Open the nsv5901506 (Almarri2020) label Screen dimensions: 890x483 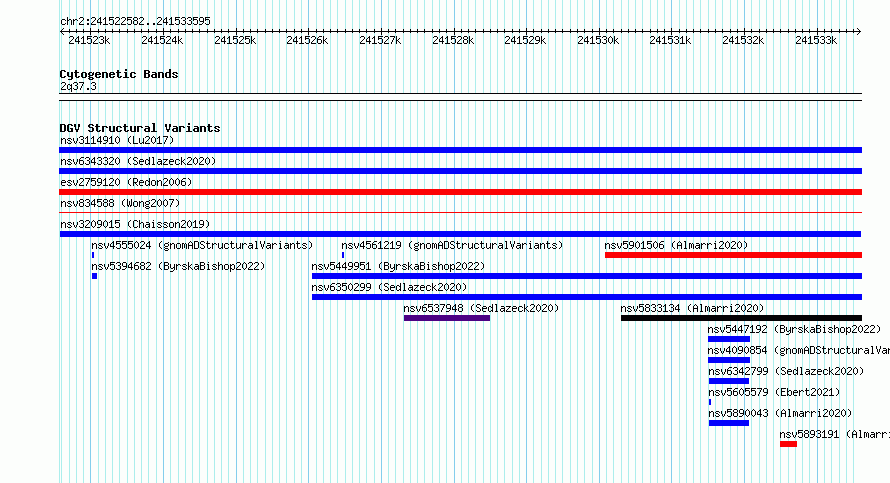pos(676,245)
